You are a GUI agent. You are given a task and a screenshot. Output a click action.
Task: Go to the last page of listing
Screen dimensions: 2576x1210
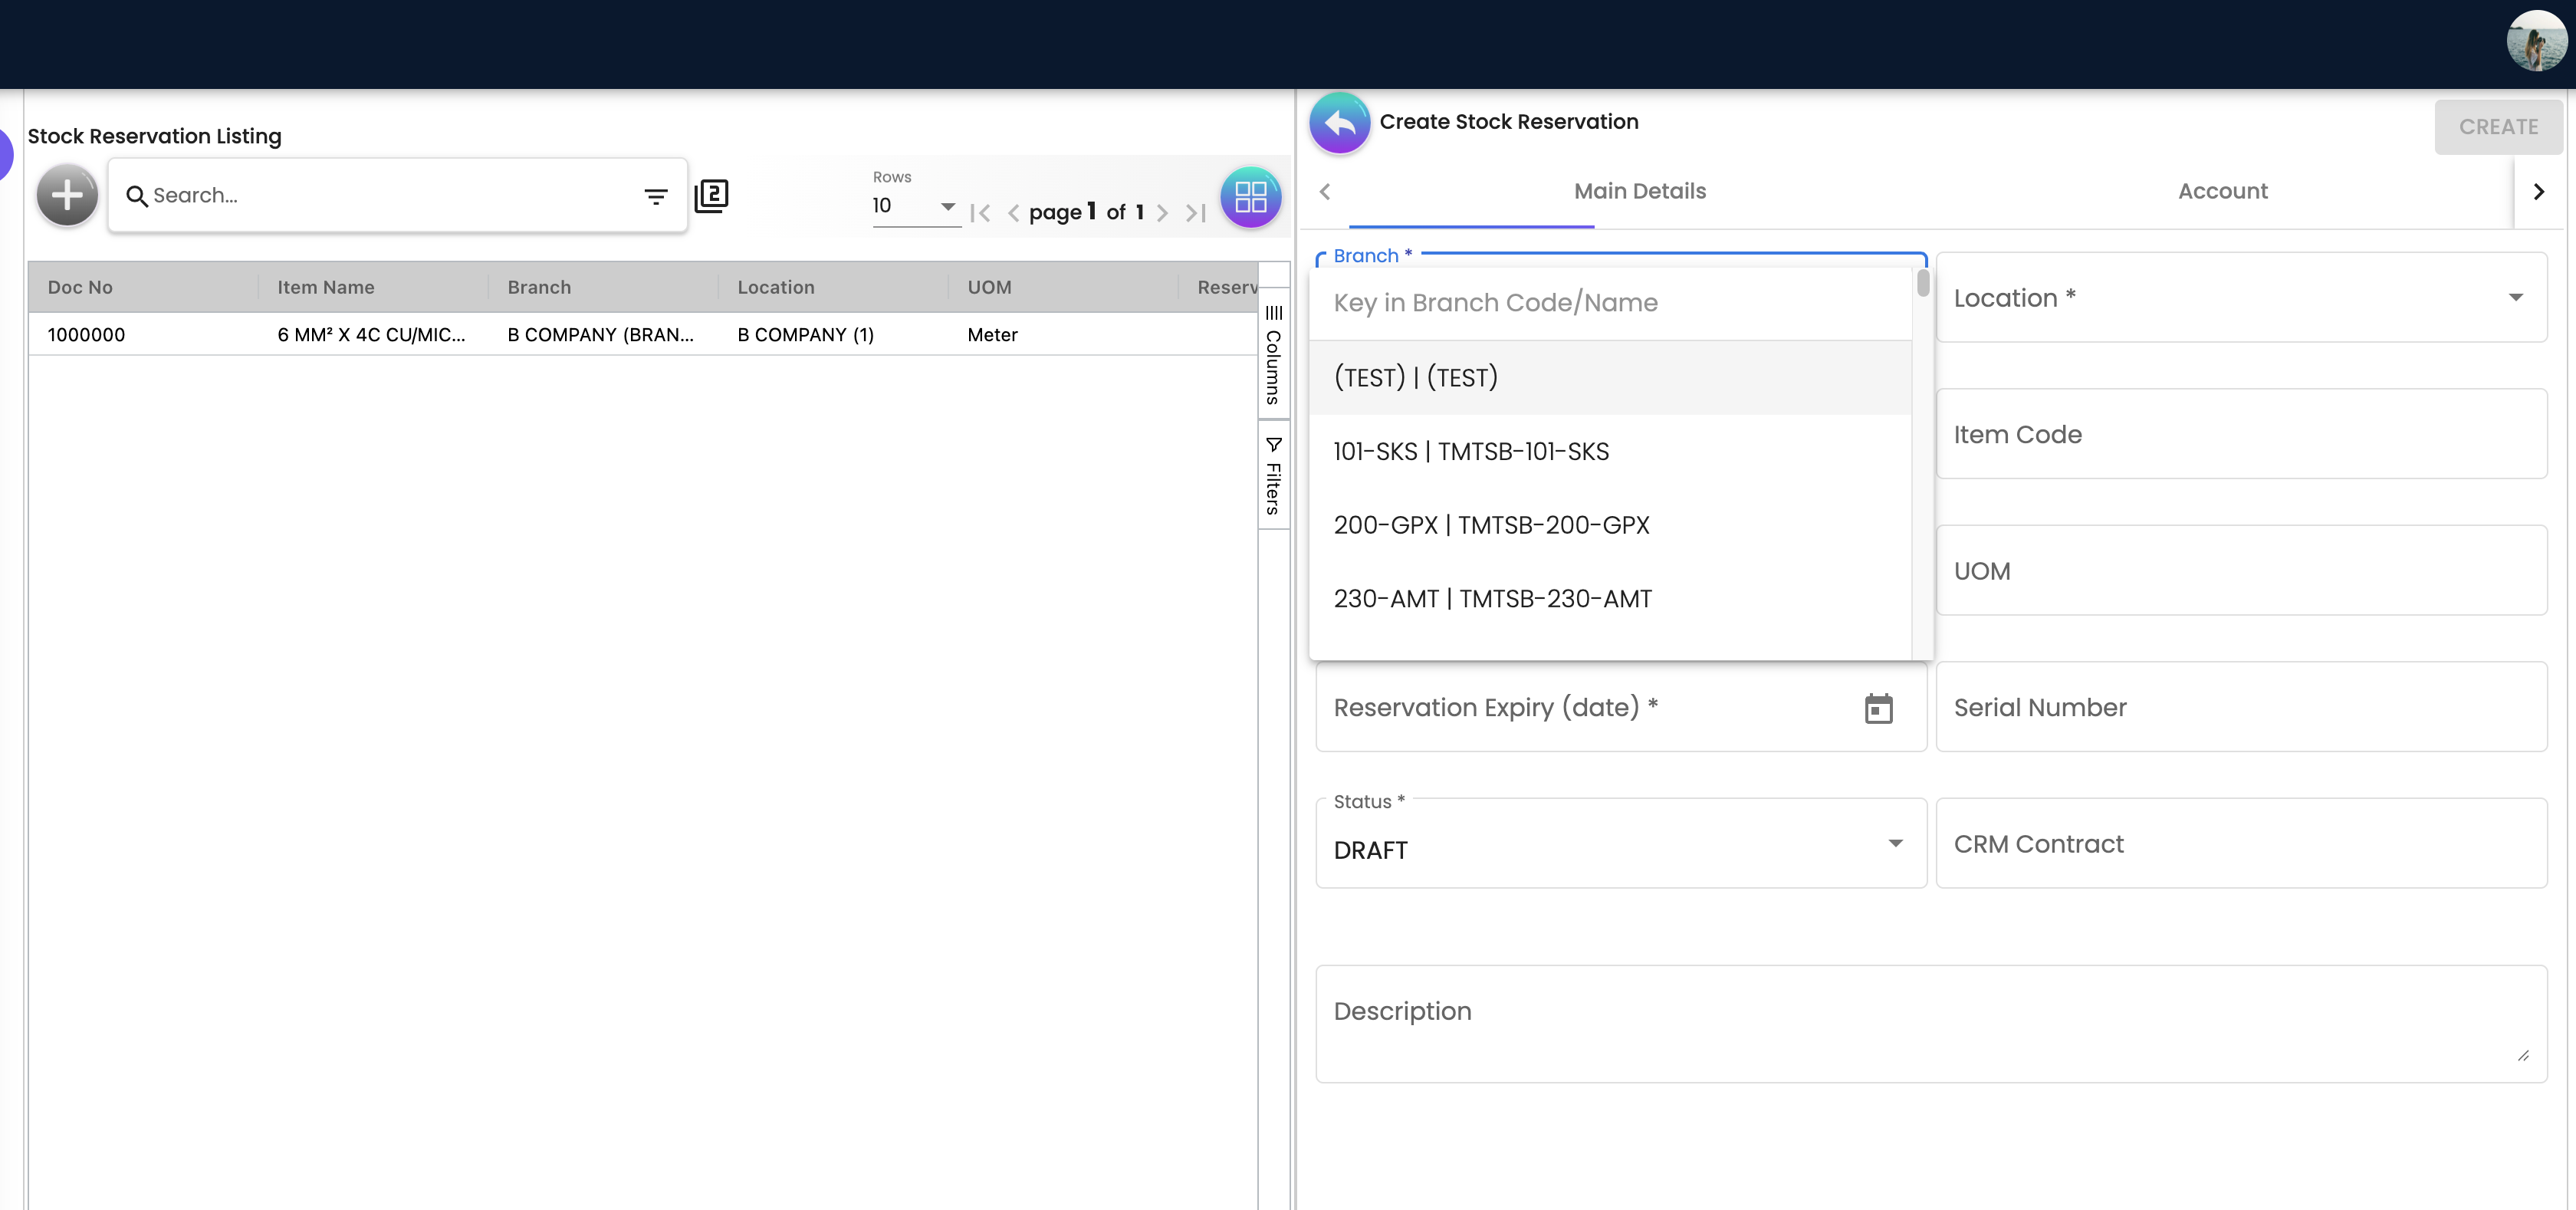[x=1195, y=212]
